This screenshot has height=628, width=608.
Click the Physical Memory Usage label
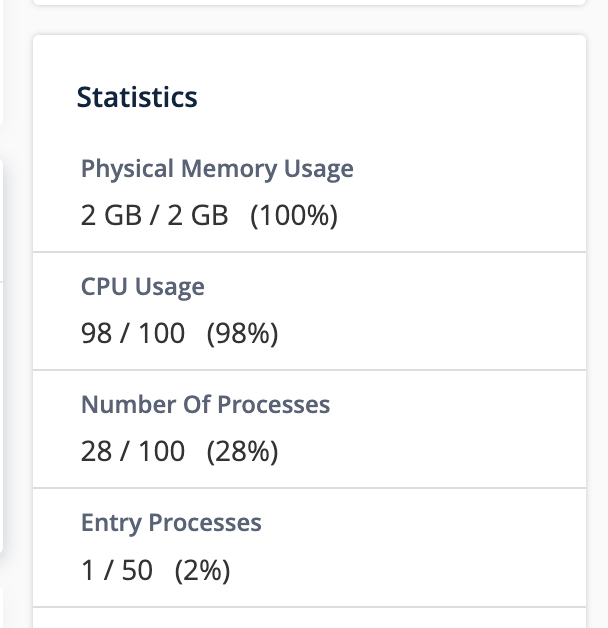217,168
